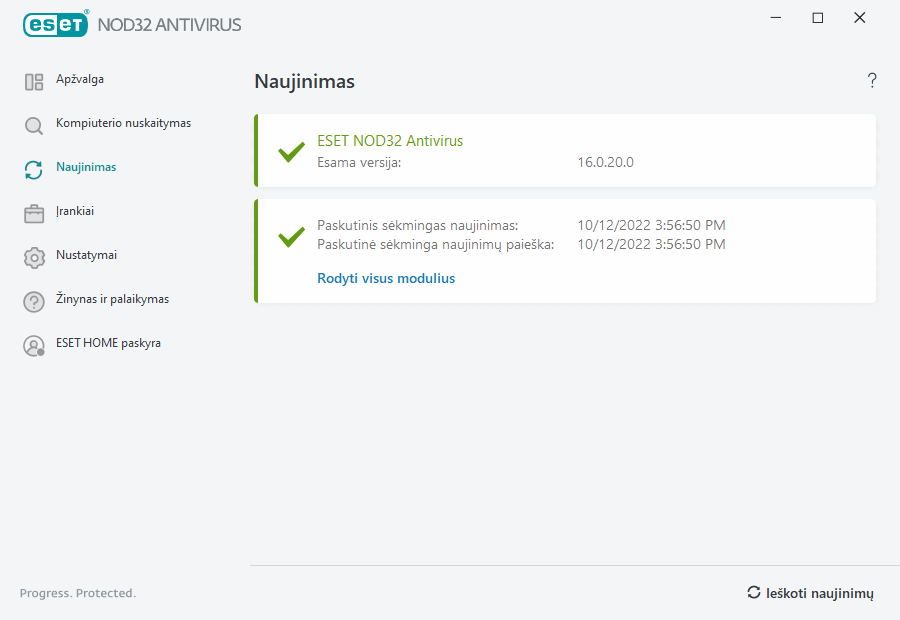Screen dimensions: 900x620
Task: Maximize the ESET window
Action: tap(818, 18)
